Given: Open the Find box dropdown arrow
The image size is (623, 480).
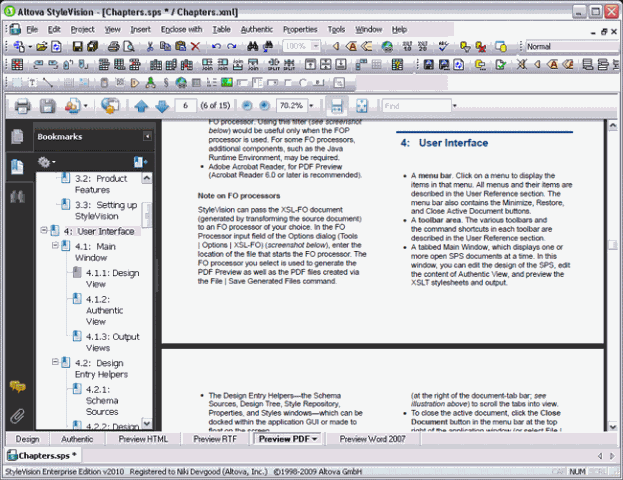Looking at the screenshot, I should 455,106.
